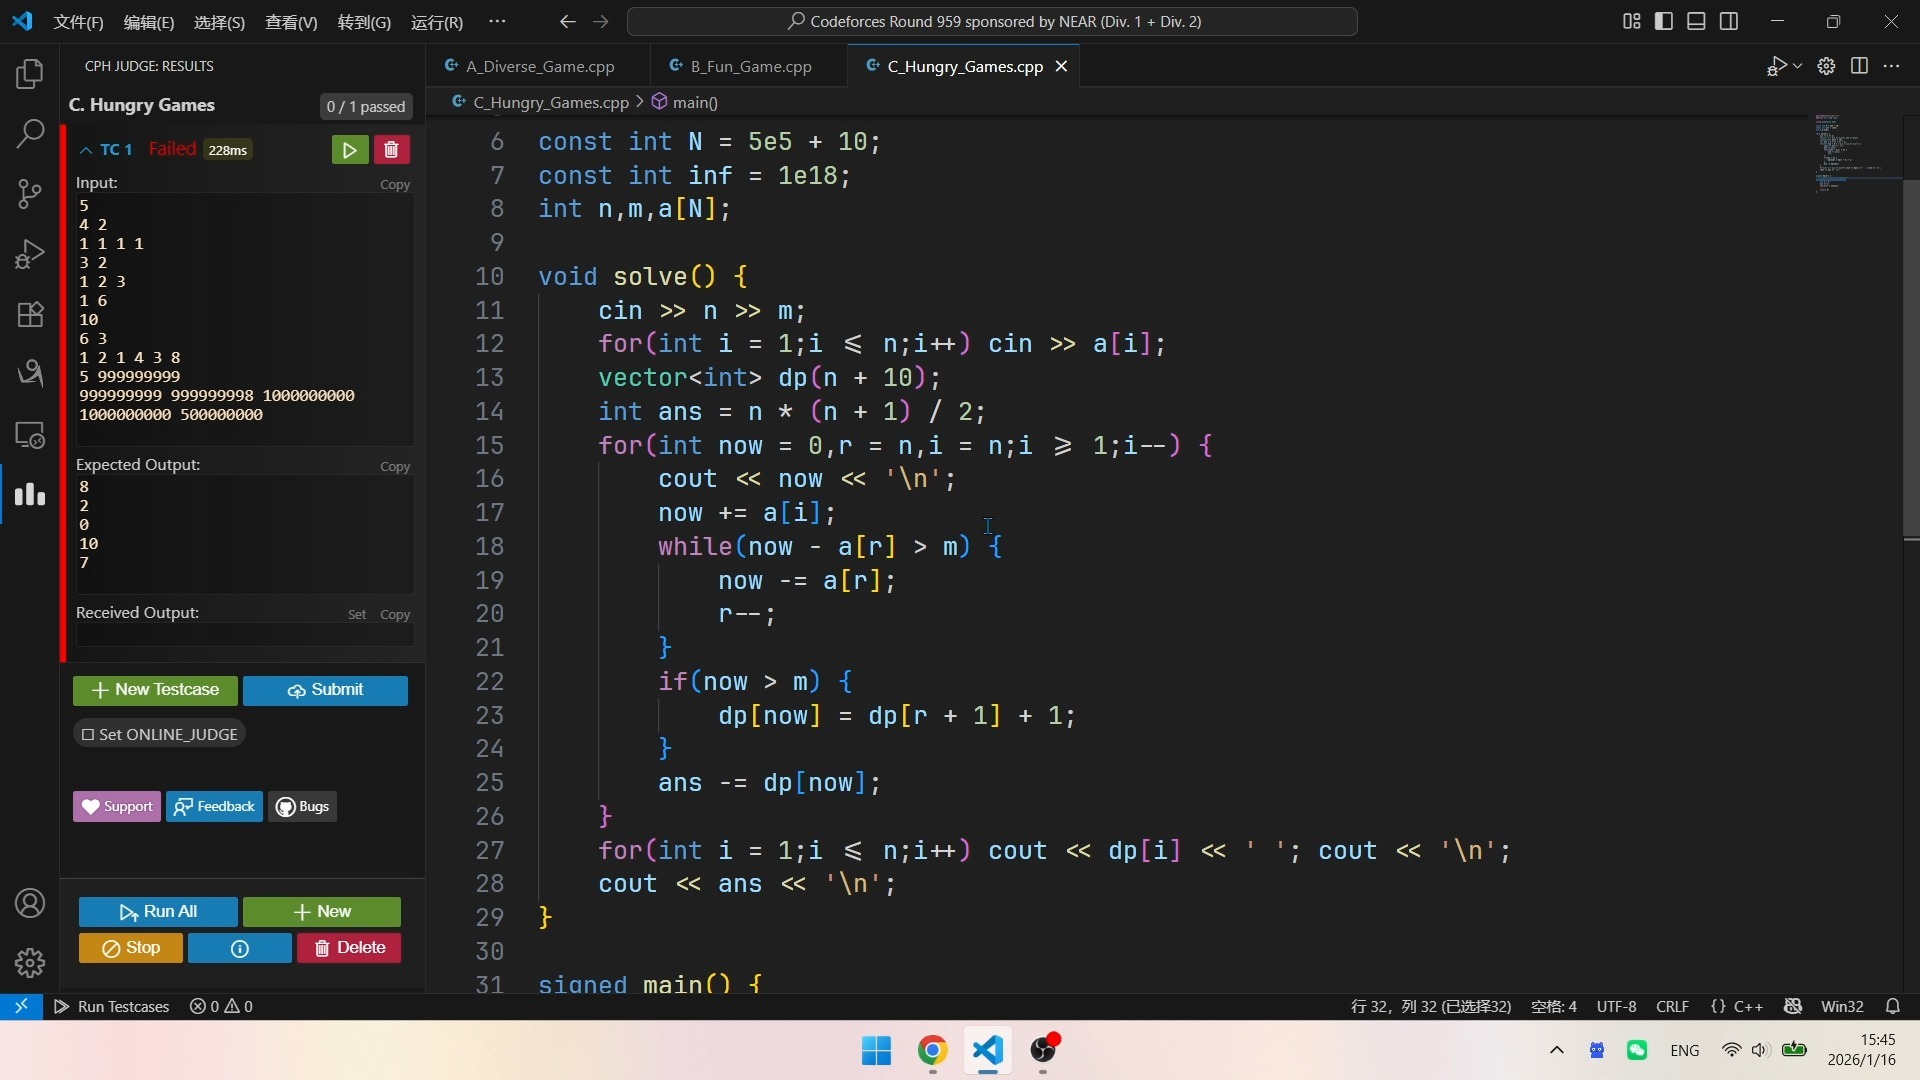Split the editor to the right

(1859, 66)
